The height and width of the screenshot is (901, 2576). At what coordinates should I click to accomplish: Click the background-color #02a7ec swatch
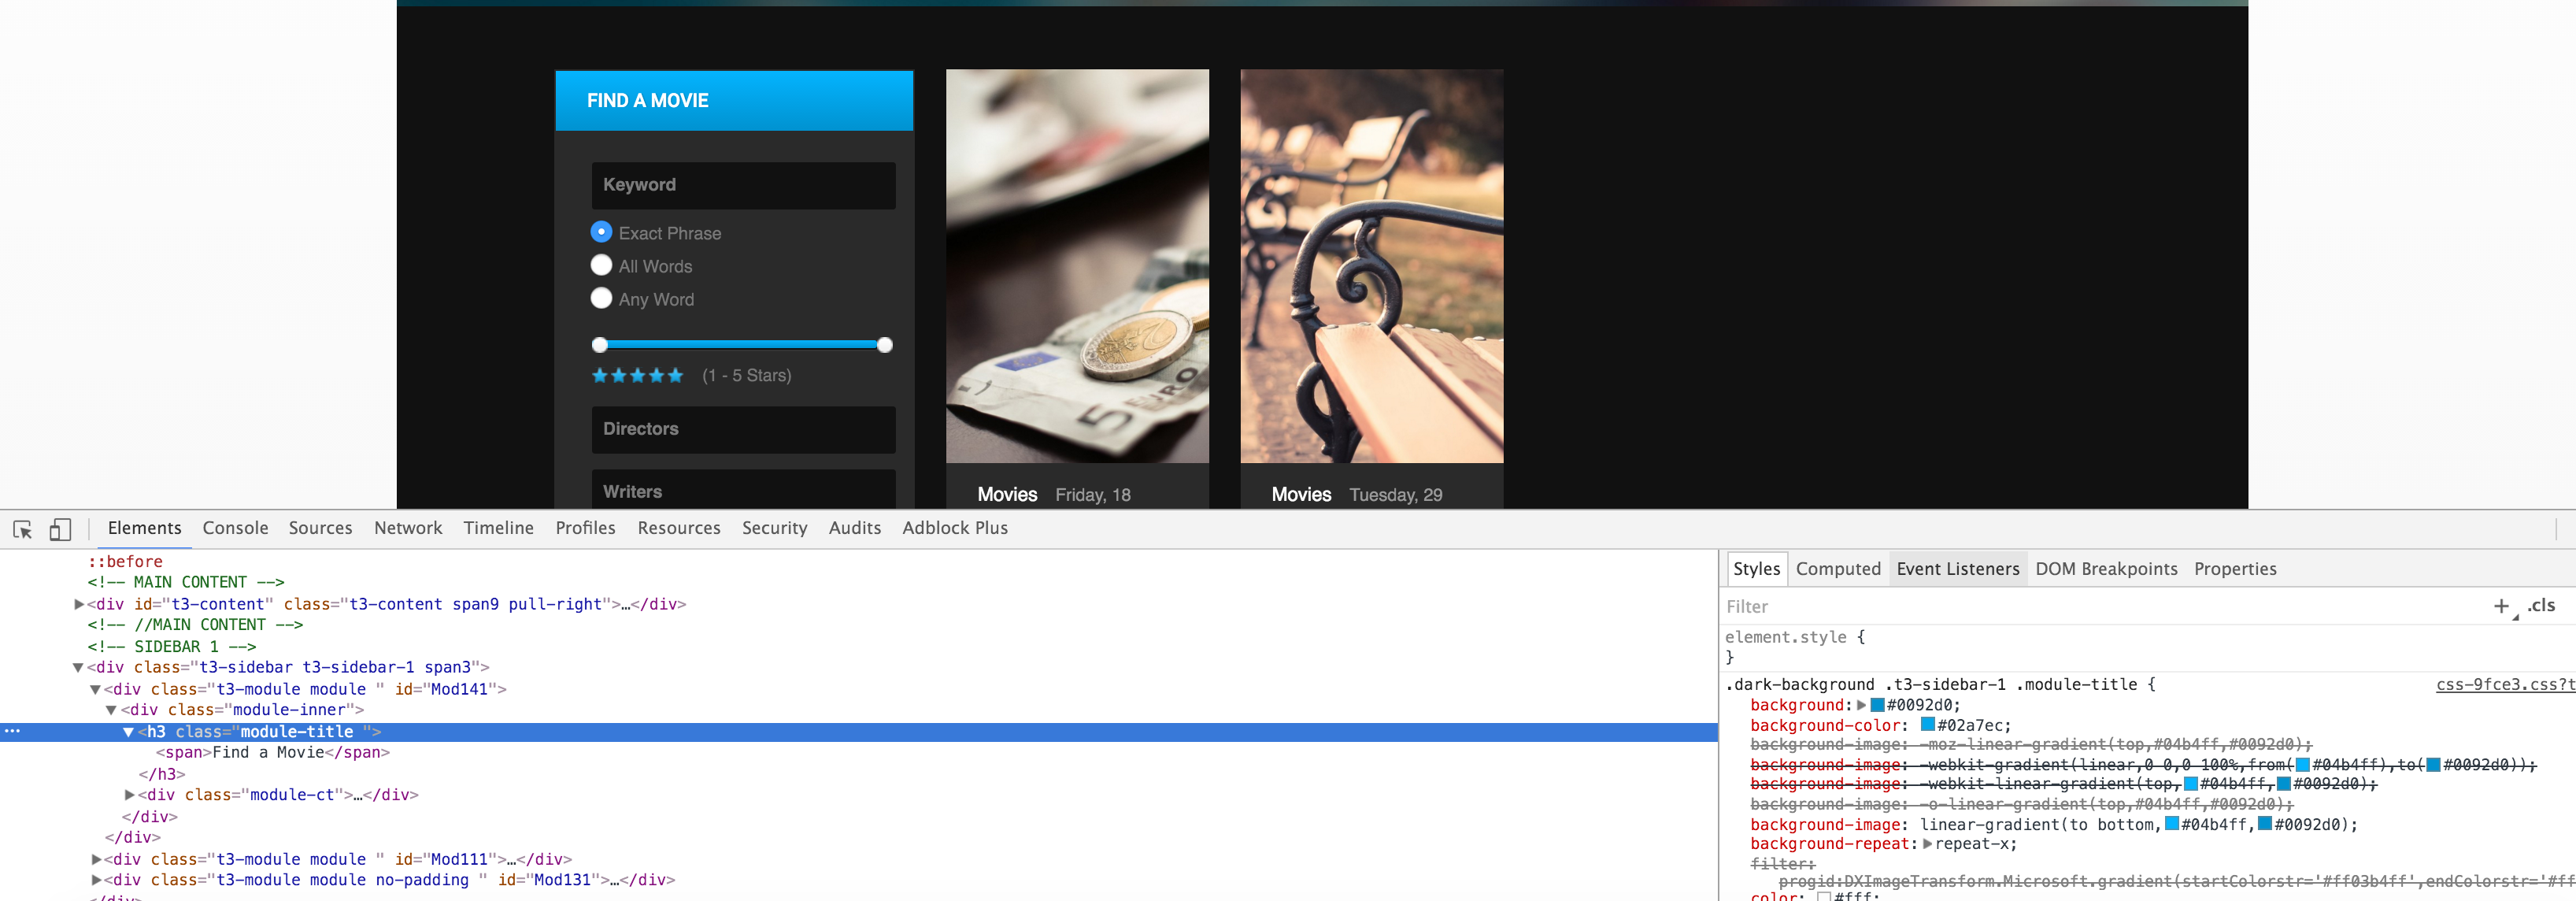(1927, 725)
